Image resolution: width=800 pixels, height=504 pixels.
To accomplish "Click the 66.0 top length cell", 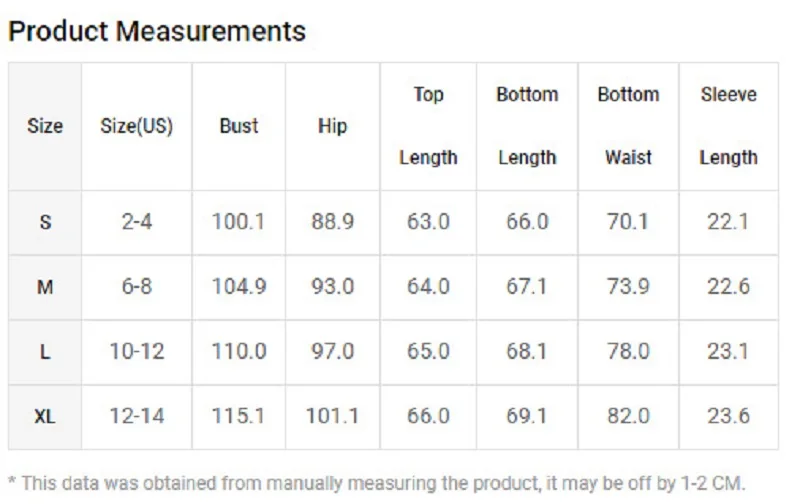I will click(x=428, y=416).
